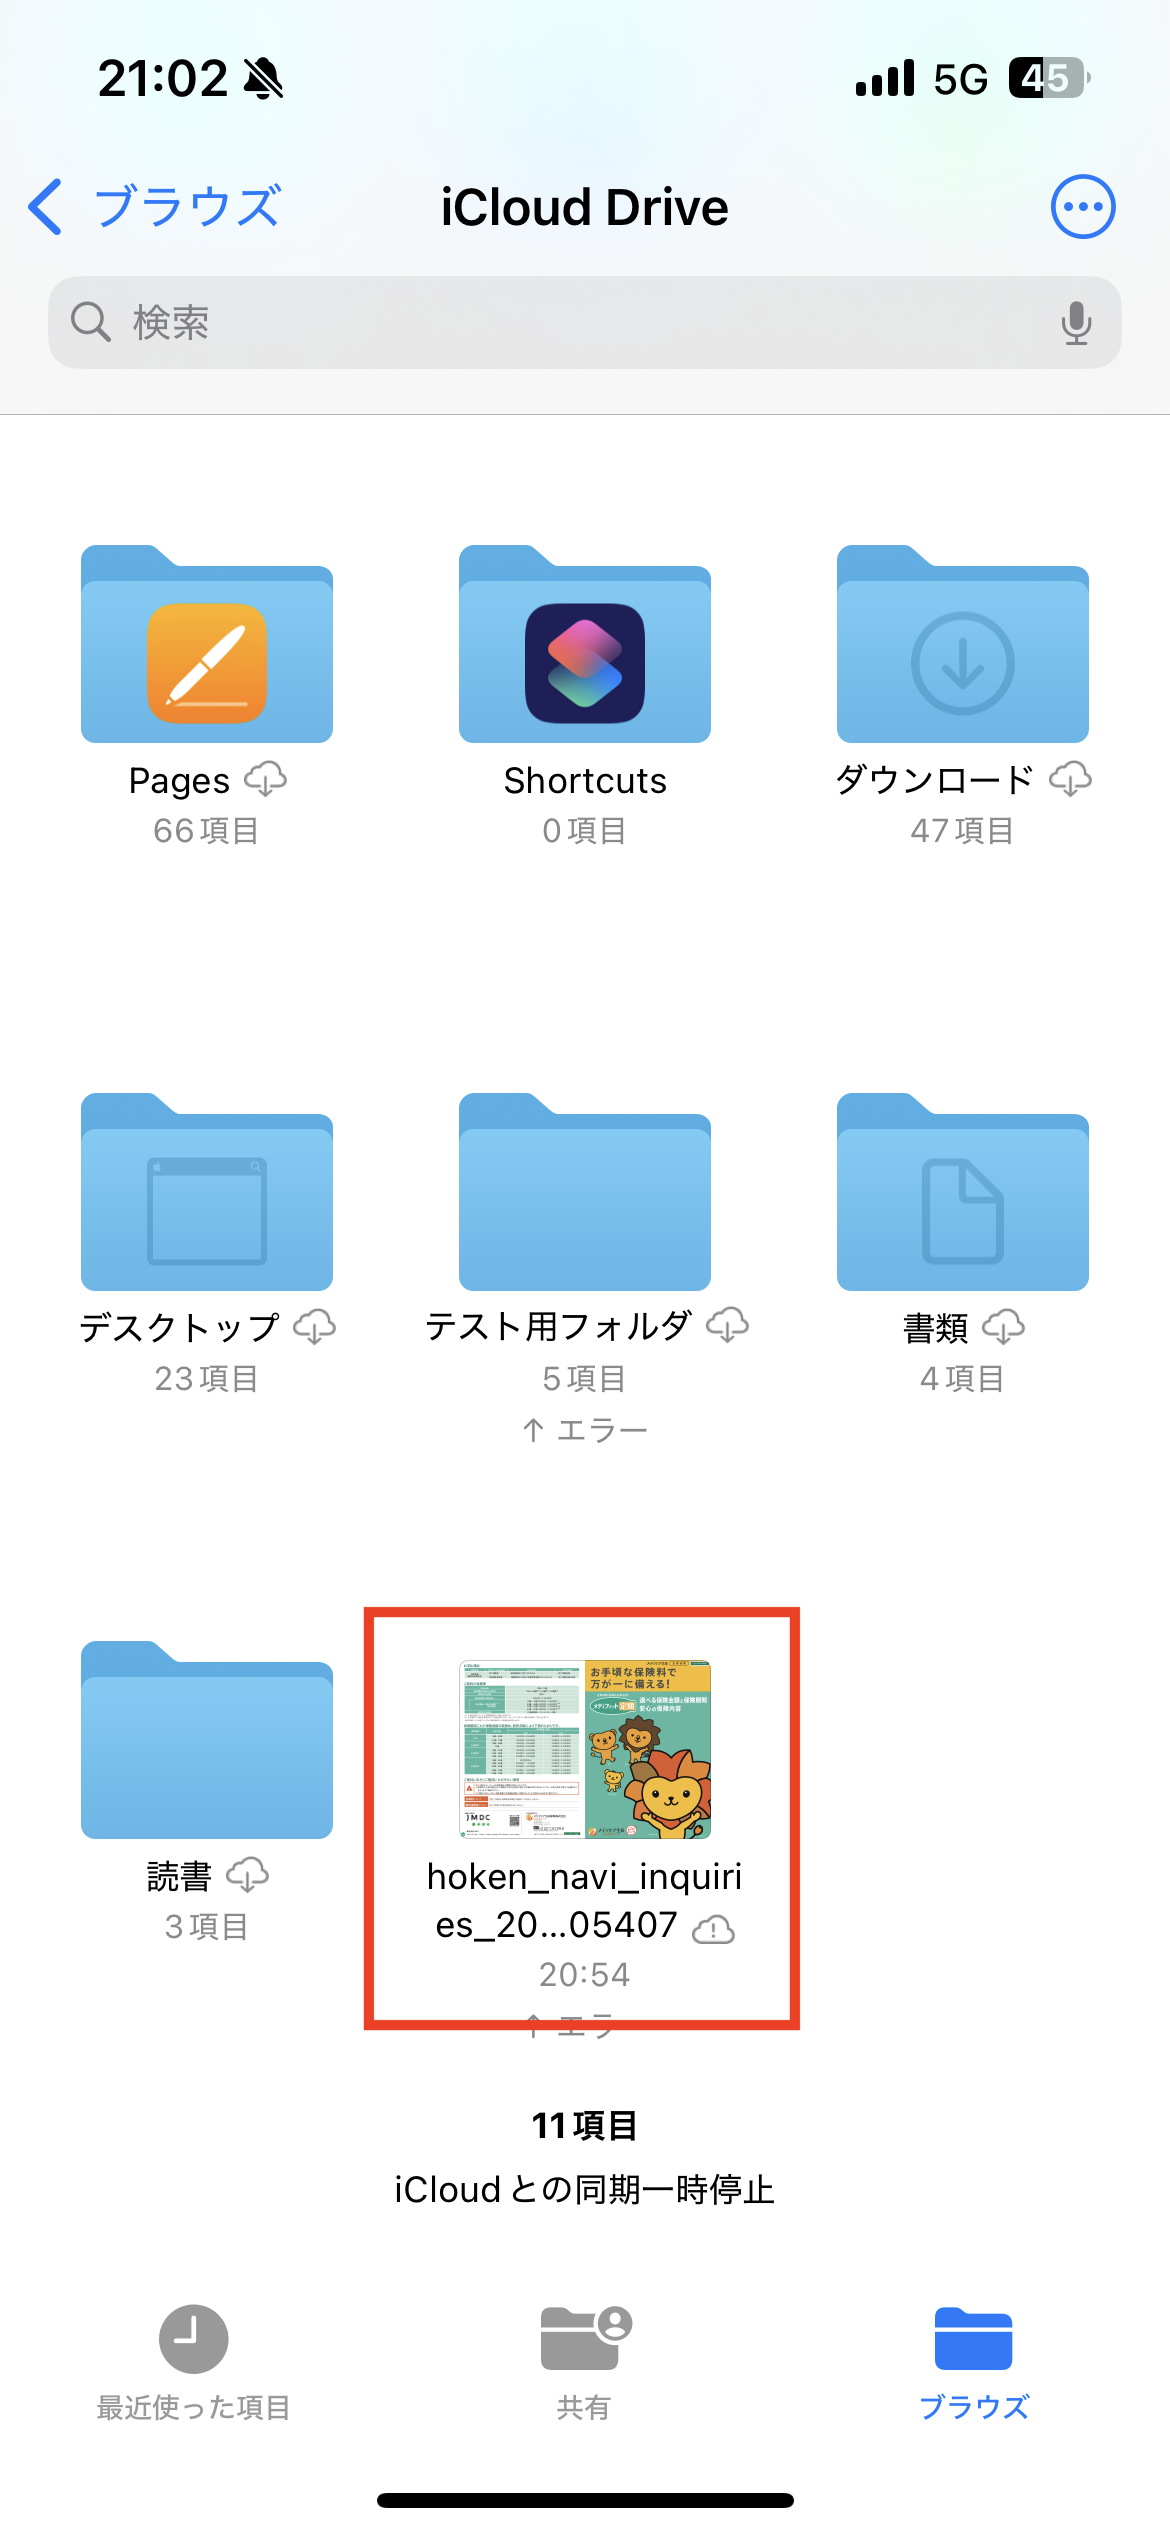
Task: Tap the 47項目 count under ダウンロード
Action: [x=963, y=830]
